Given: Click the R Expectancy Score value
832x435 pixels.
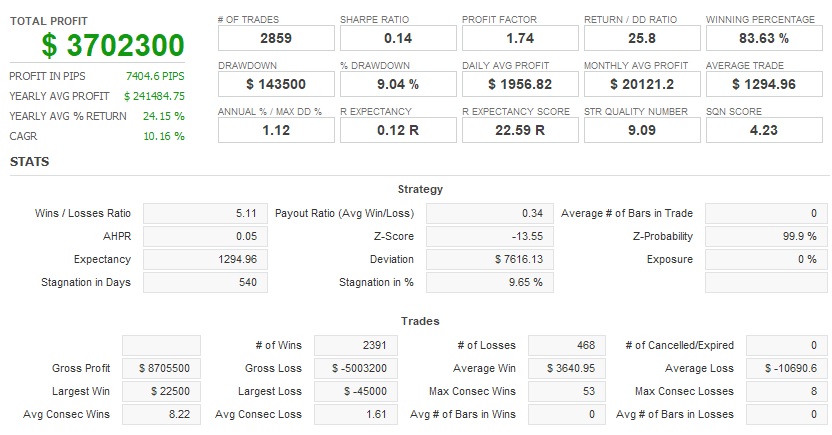Looking at the screenshot, I should coord(519,129).
